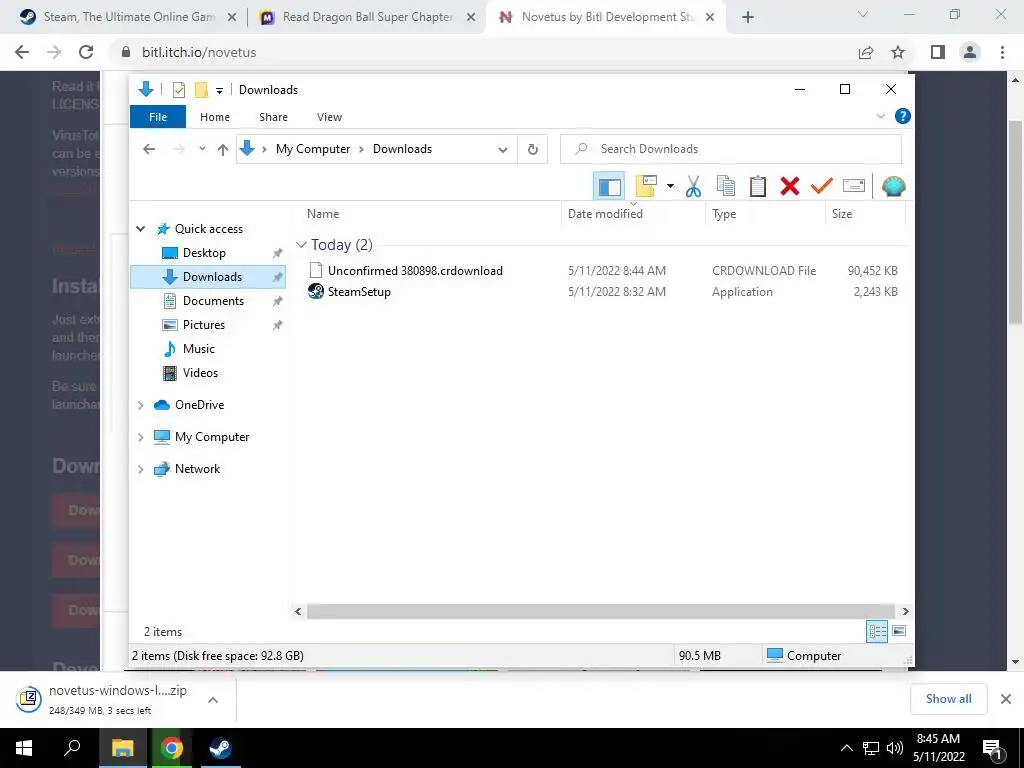
Task: Open the Windows Start menu
Action: point(24,748)
